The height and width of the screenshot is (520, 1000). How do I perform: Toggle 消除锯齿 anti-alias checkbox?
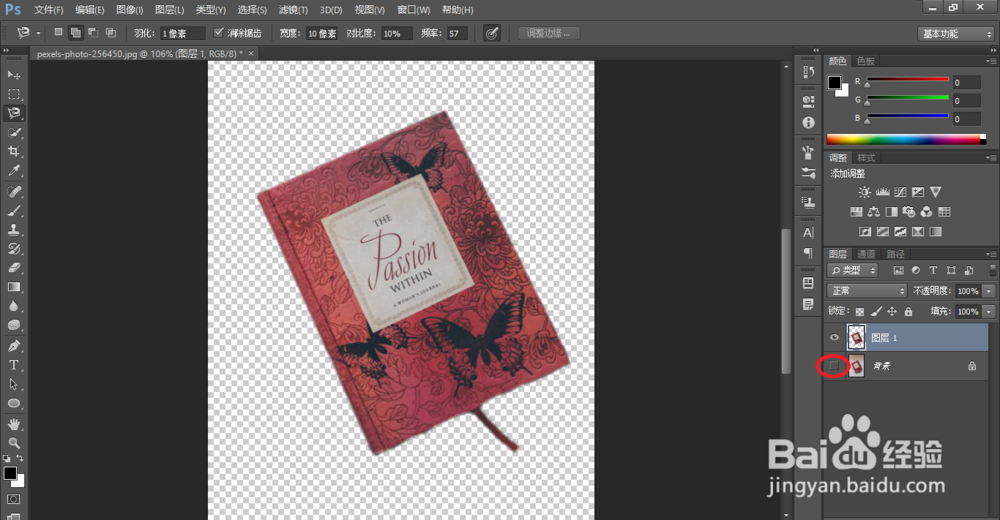pos(219,33)
